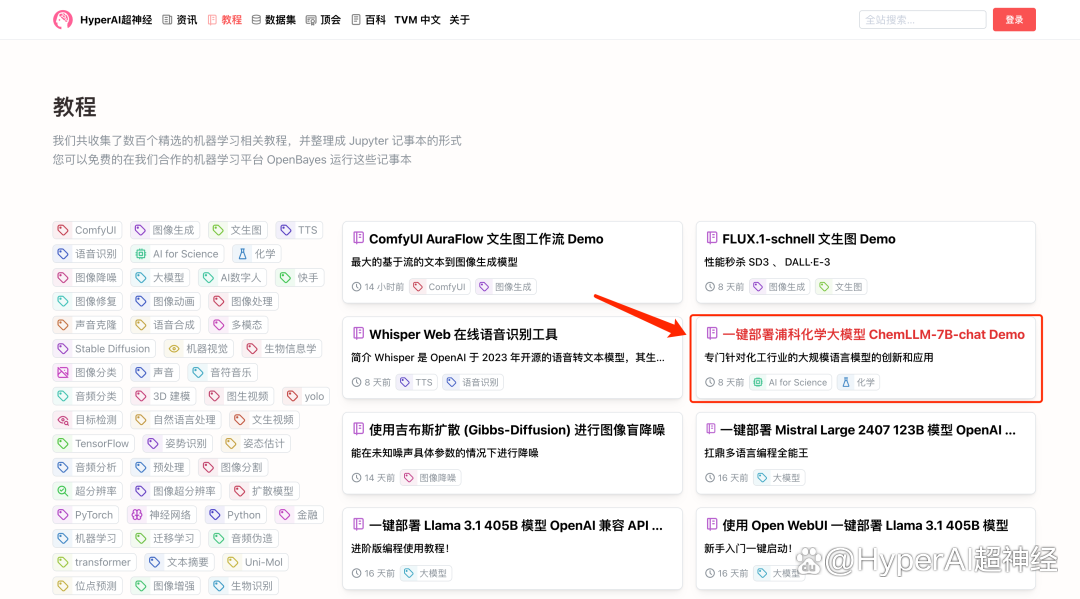Click the tag icon next to 图像修复
Image resolution: width=1080 pixels, height=599 pixels.
pos(63,301)
